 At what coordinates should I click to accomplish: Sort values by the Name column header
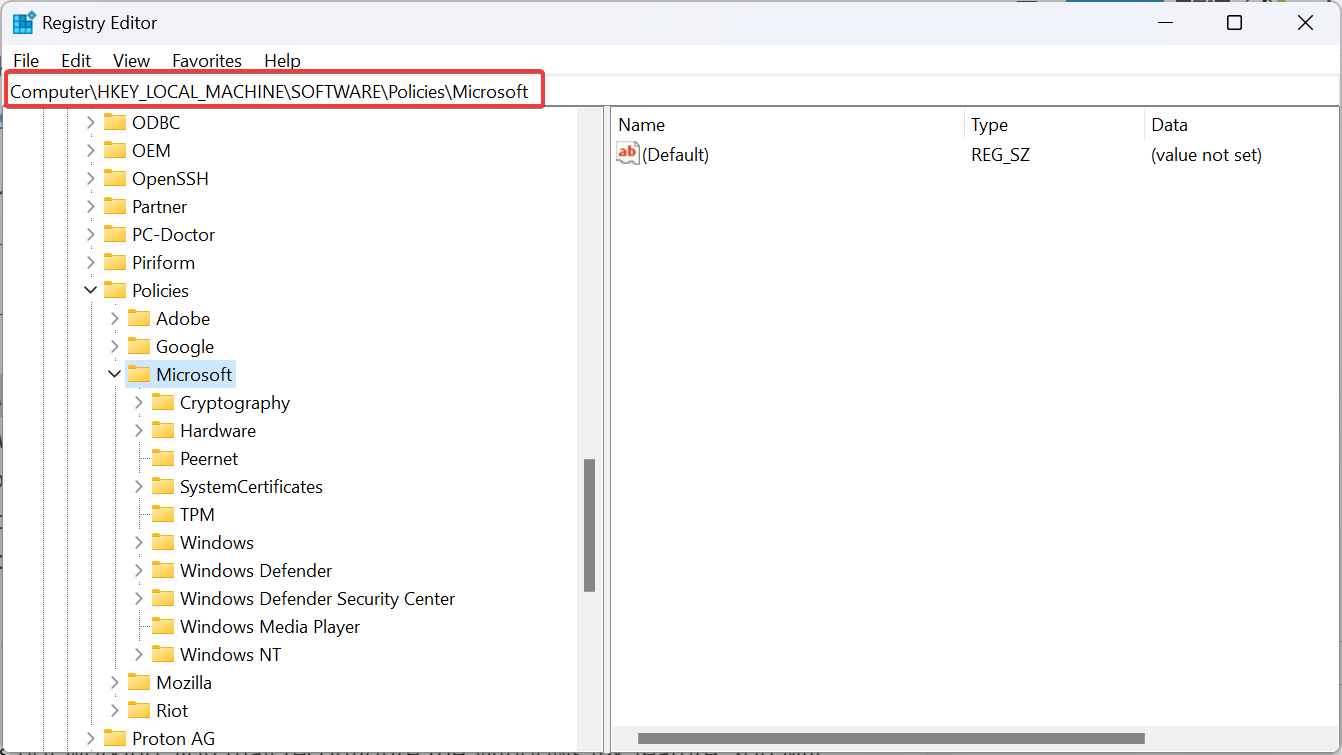[x=788, y=125]
